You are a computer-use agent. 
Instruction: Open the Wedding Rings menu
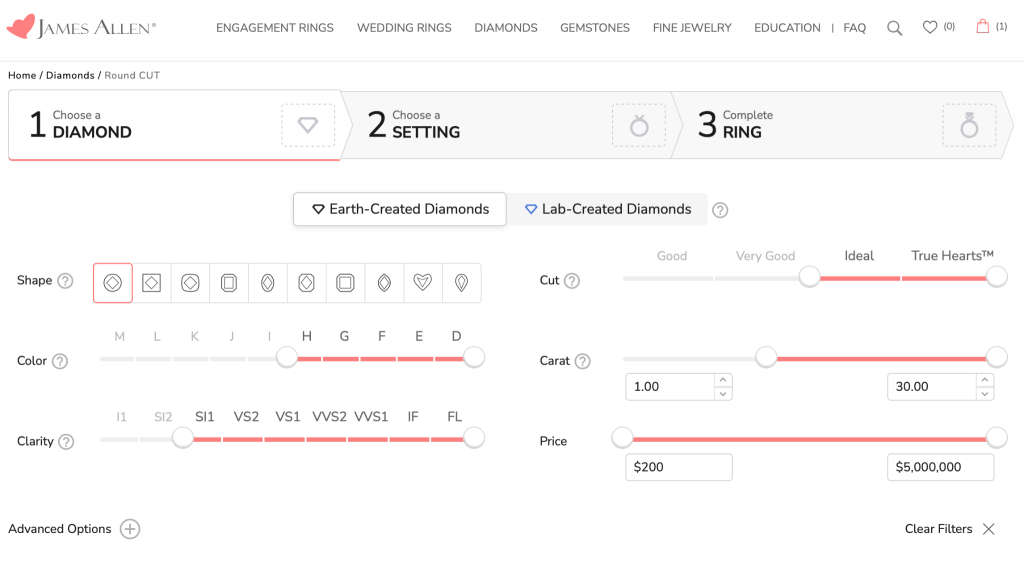coord(404,28)
